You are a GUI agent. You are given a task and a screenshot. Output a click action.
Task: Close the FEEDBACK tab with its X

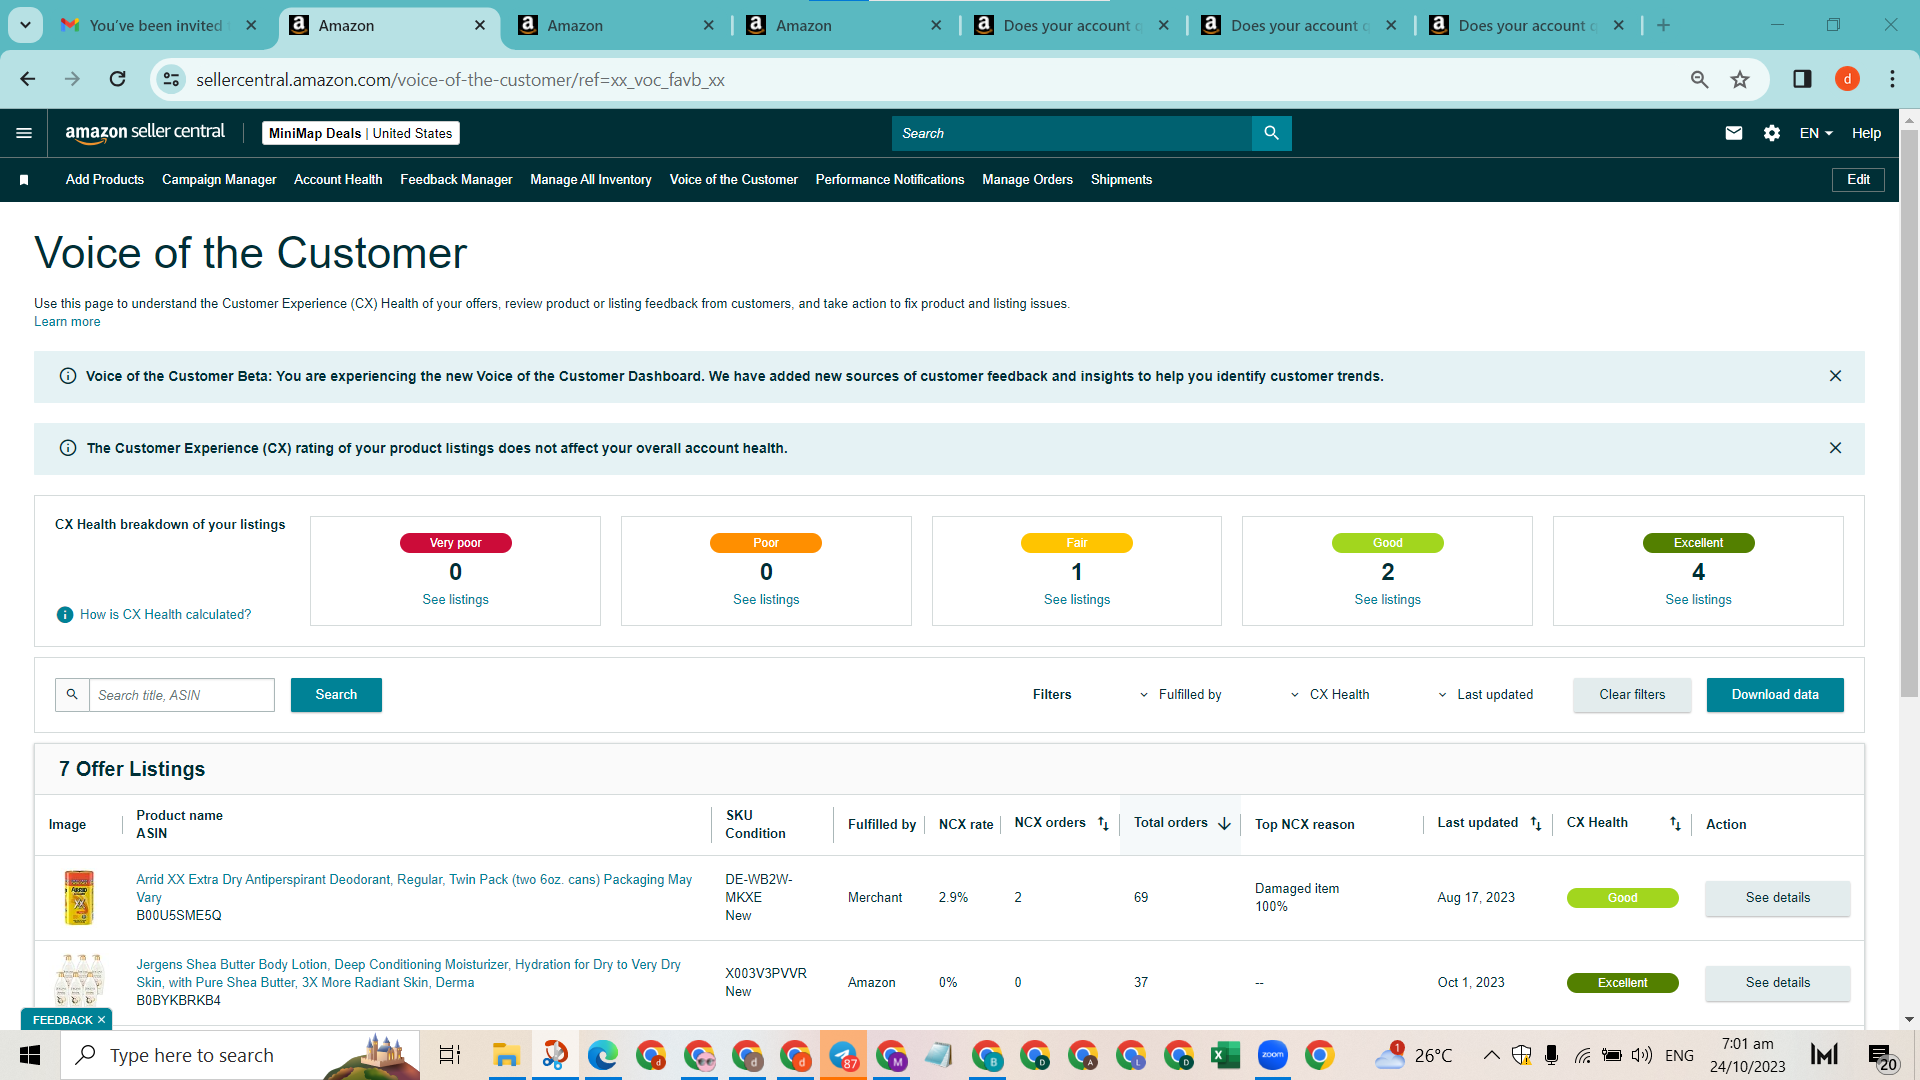[101, 1020]
